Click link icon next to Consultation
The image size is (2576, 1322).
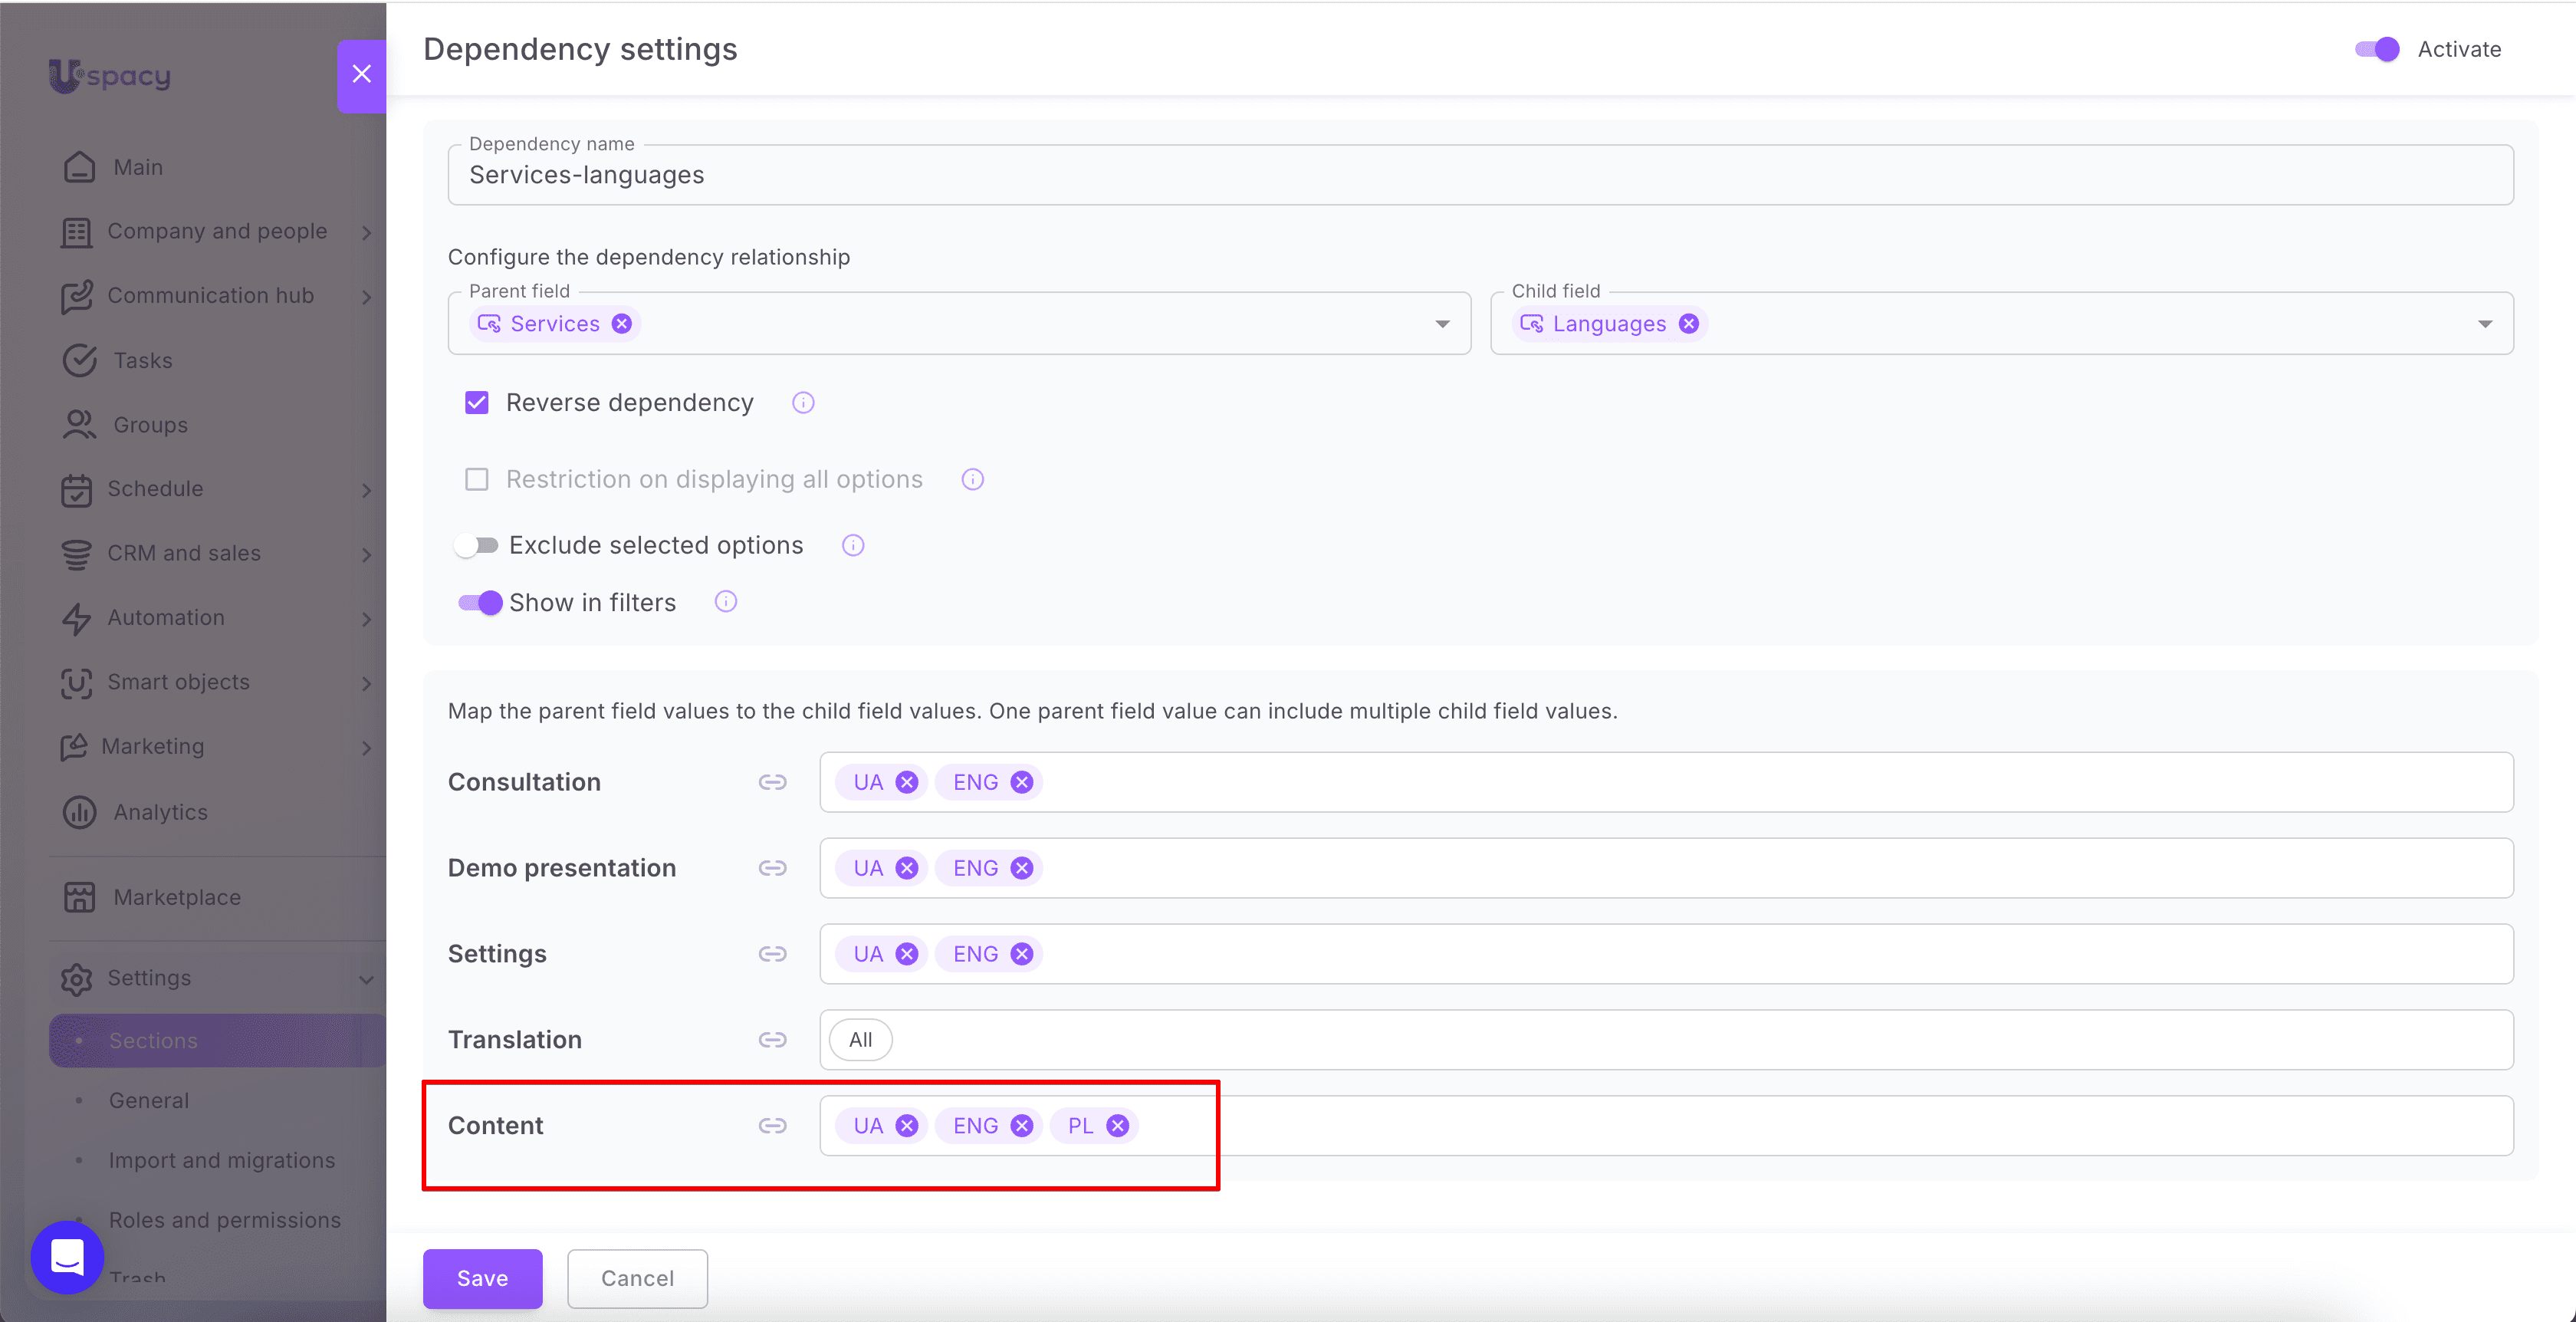[772, 782]
